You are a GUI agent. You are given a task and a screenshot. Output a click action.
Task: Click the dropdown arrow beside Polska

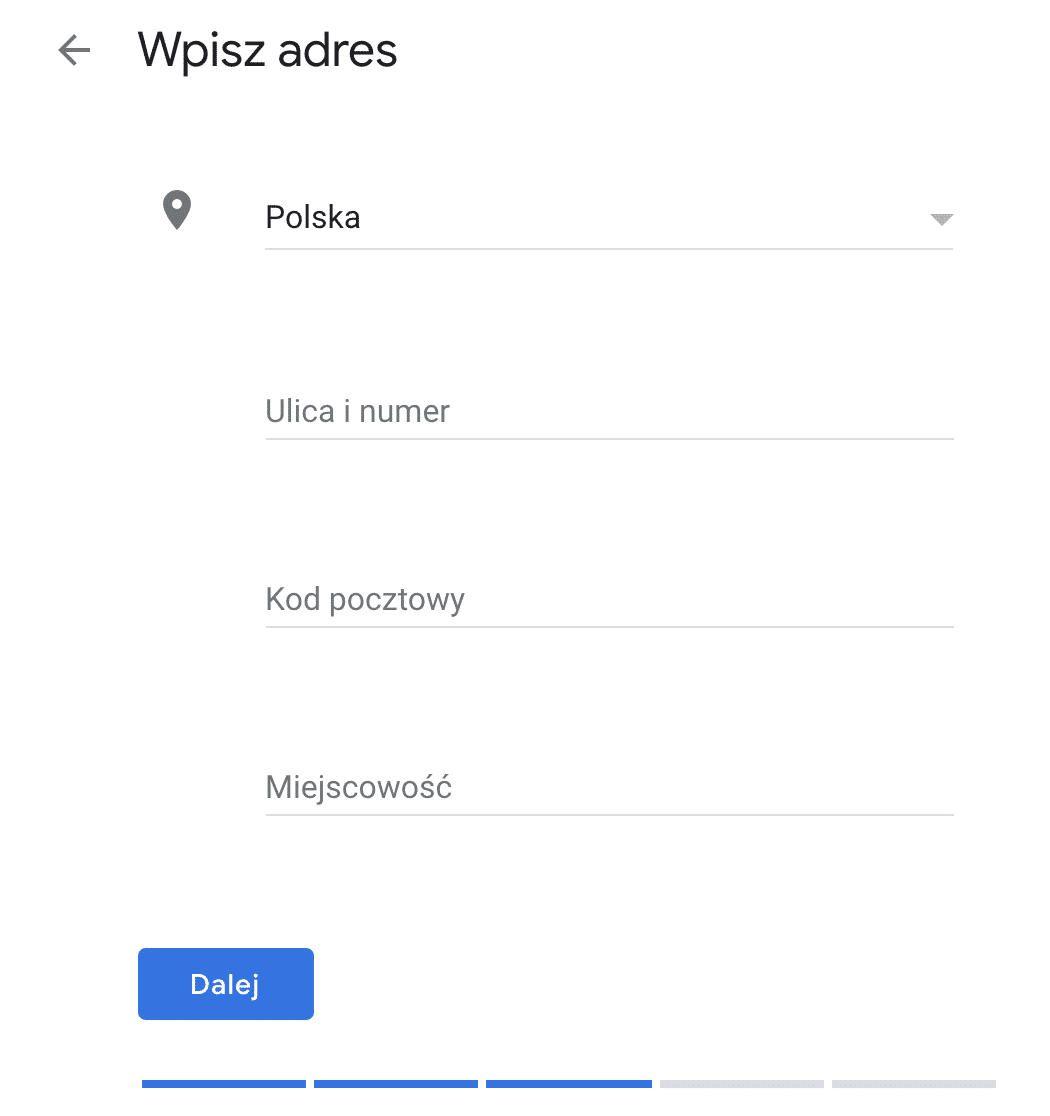[941, 220]
